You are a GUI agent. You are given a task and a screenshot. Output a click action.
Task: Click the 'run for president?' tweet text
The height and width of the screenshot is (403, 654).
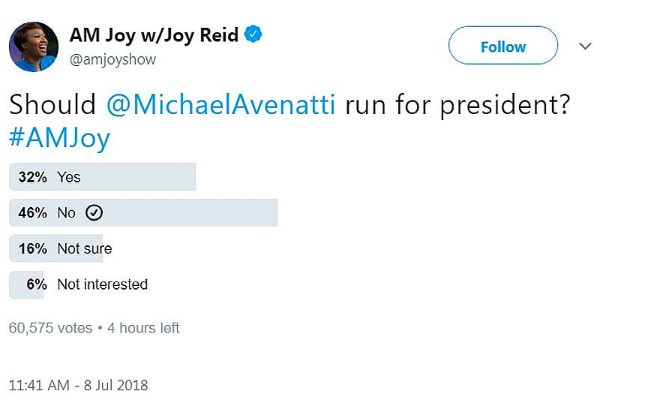coord(457,105)
